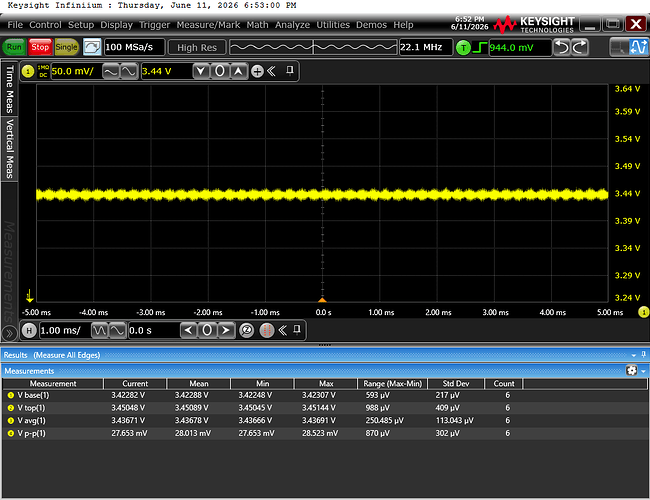
Task: Open the Demos menu
Action: click(x=371, y=25)
